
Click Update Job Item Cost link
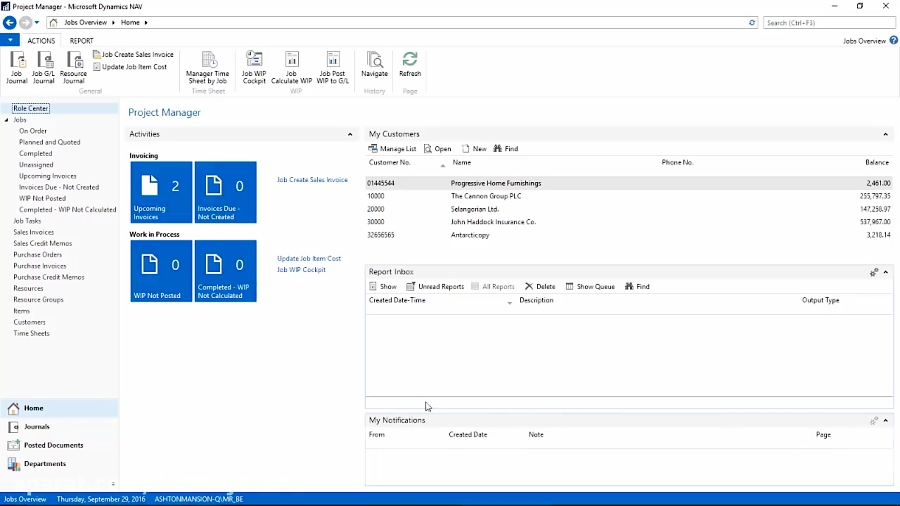click(309, 258)
